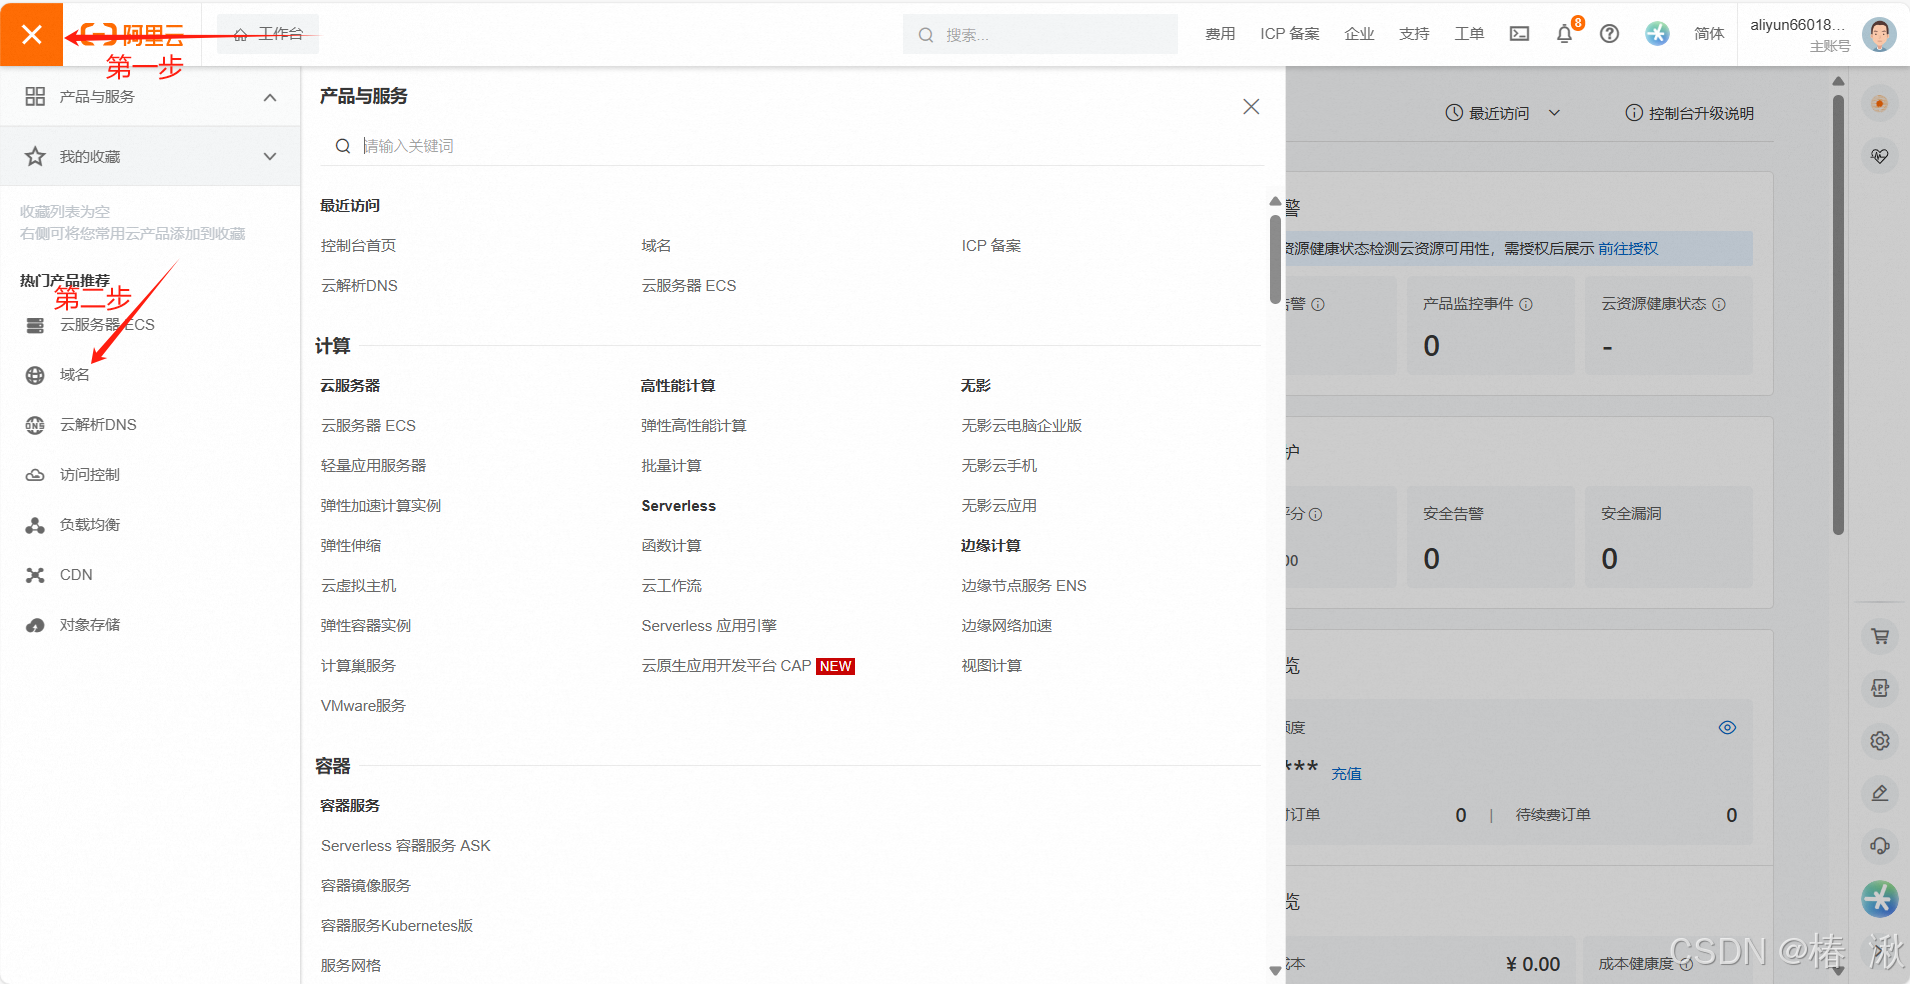The width and height of the screenshot is (1910, 984).
Task: Open 容器服务Kubernetes版 link
Action: tap(396, 926)
